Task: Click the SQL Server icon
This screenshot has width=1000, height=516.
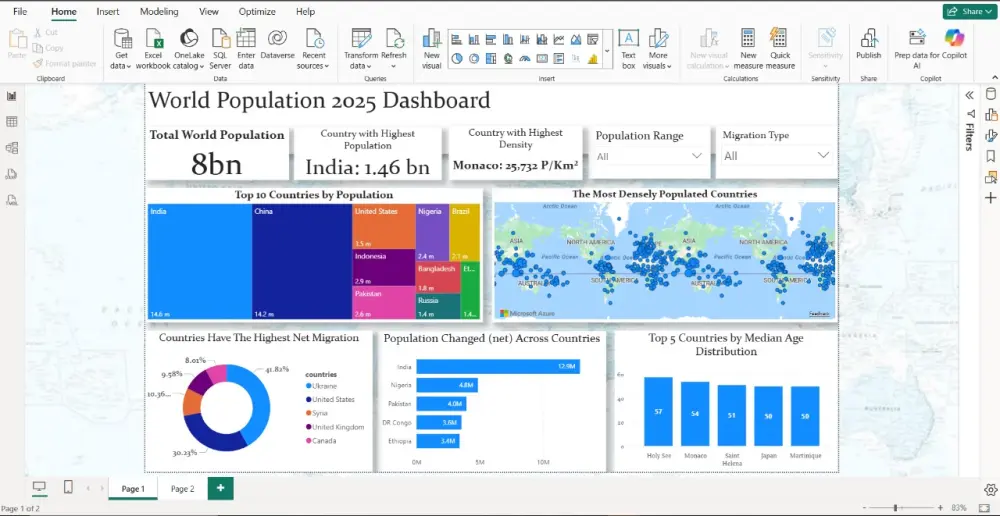Action: 220,39
